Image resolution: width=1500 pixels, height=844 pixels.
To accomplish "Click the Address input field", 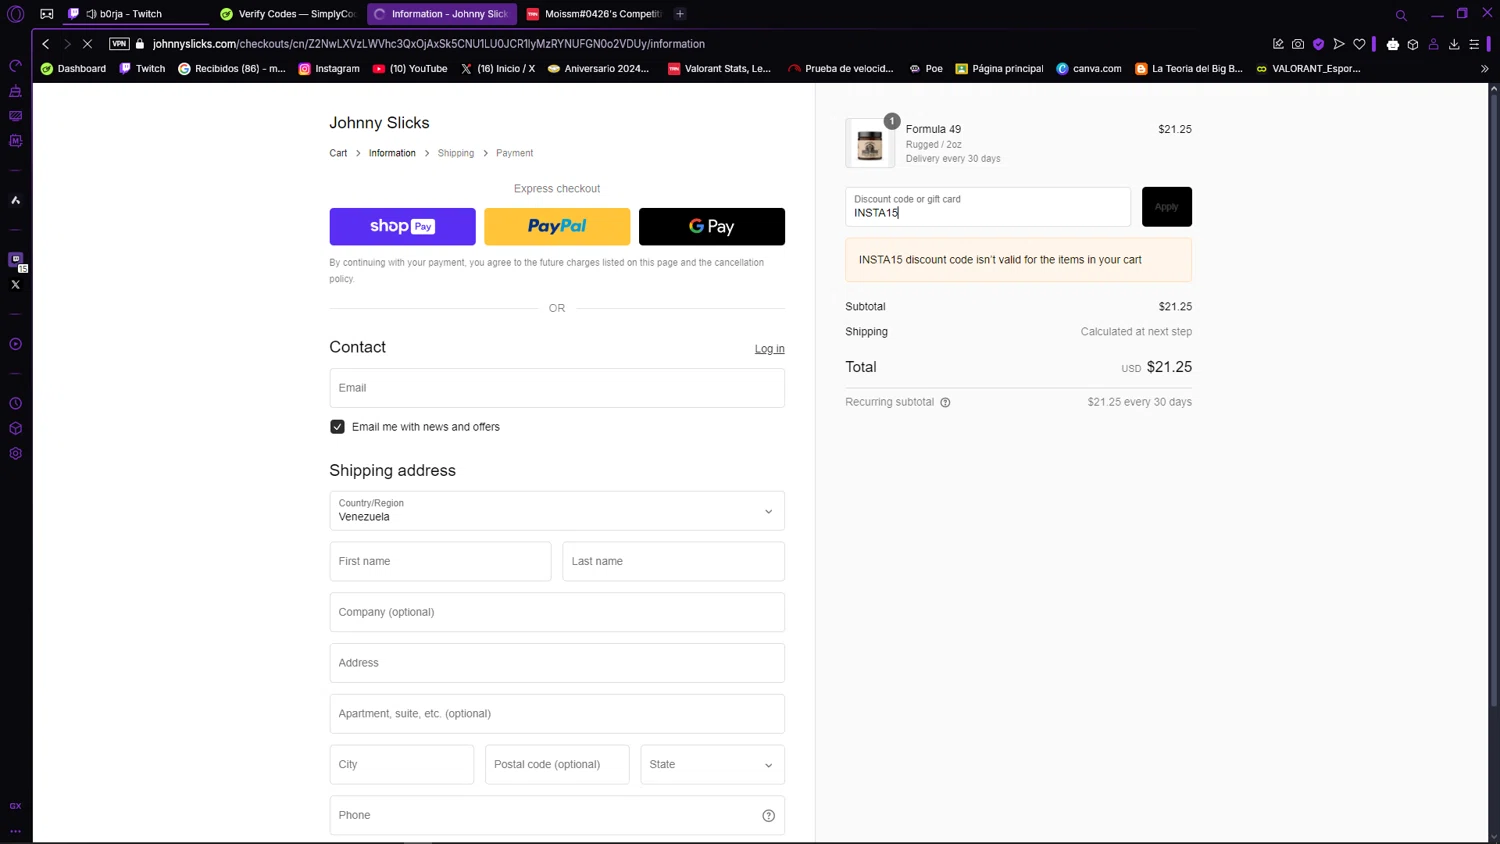I will (557, 663).
